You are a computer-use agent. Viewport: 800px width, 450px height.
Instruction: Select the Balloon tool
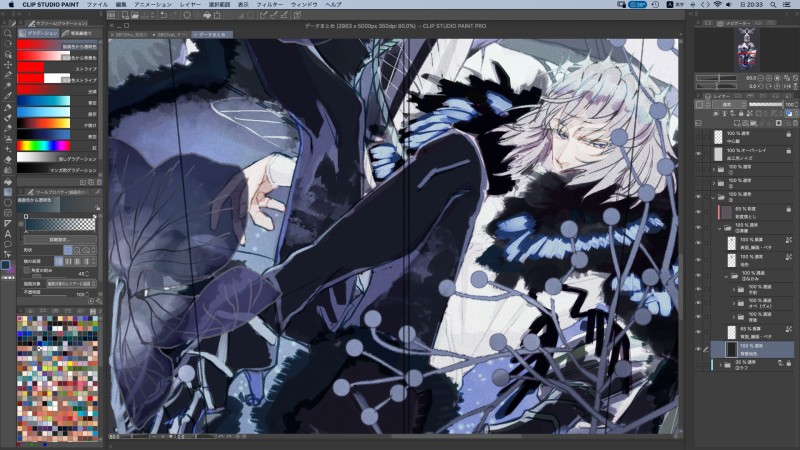(8, 245)
